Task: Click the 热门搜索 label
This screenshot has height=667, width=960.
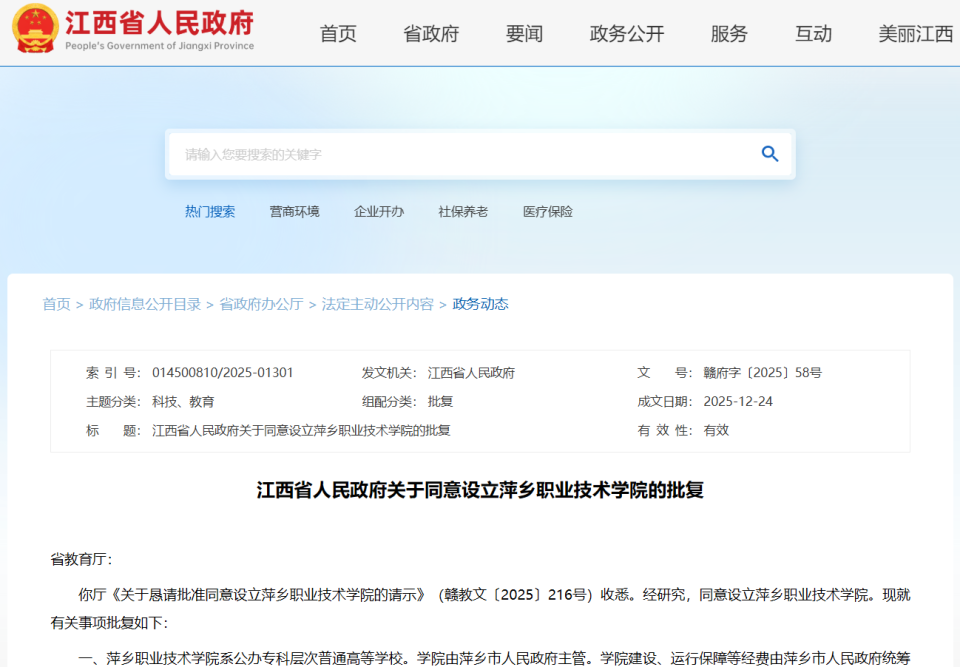Action: click(x=210, y=211)
